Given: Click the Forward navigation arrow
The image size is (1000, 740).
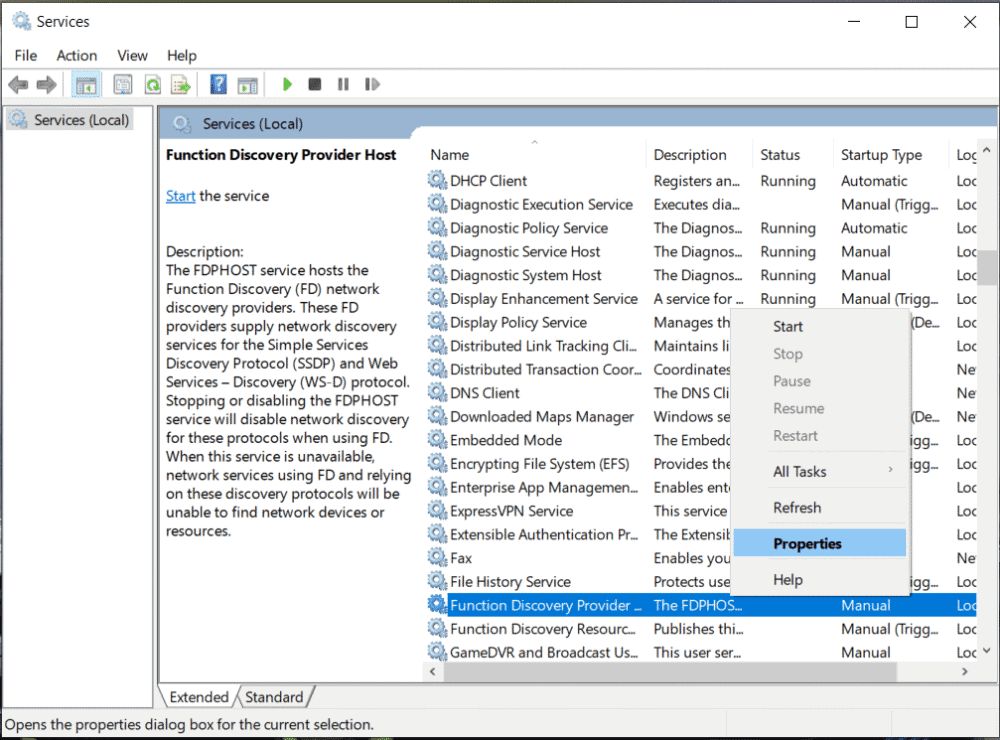Looking at the screenshot, I should click(46, 84).
